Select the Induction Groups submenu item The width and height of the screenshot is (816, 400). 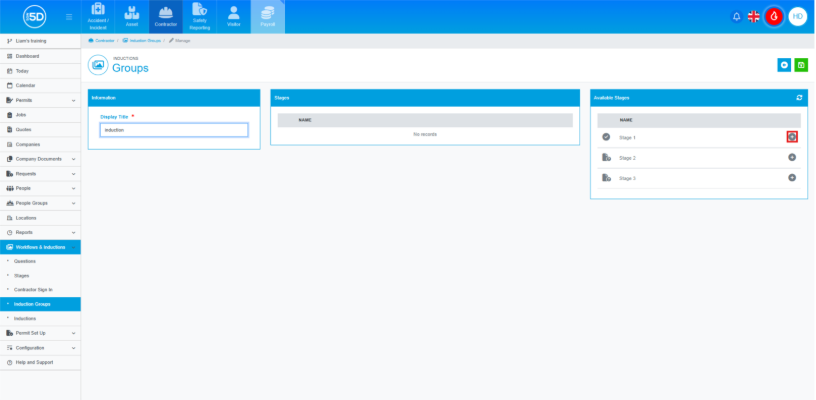[40, 304]
